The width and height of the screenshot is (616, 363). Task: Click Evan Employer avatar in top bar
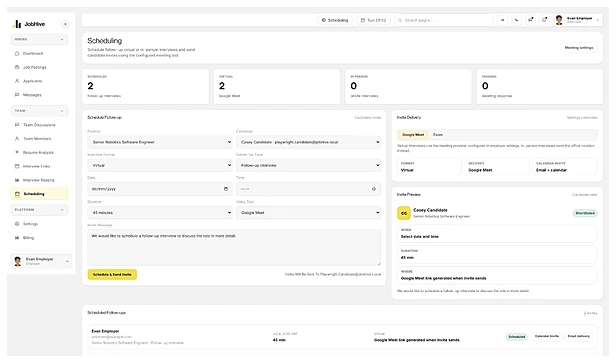click(559, 20)
